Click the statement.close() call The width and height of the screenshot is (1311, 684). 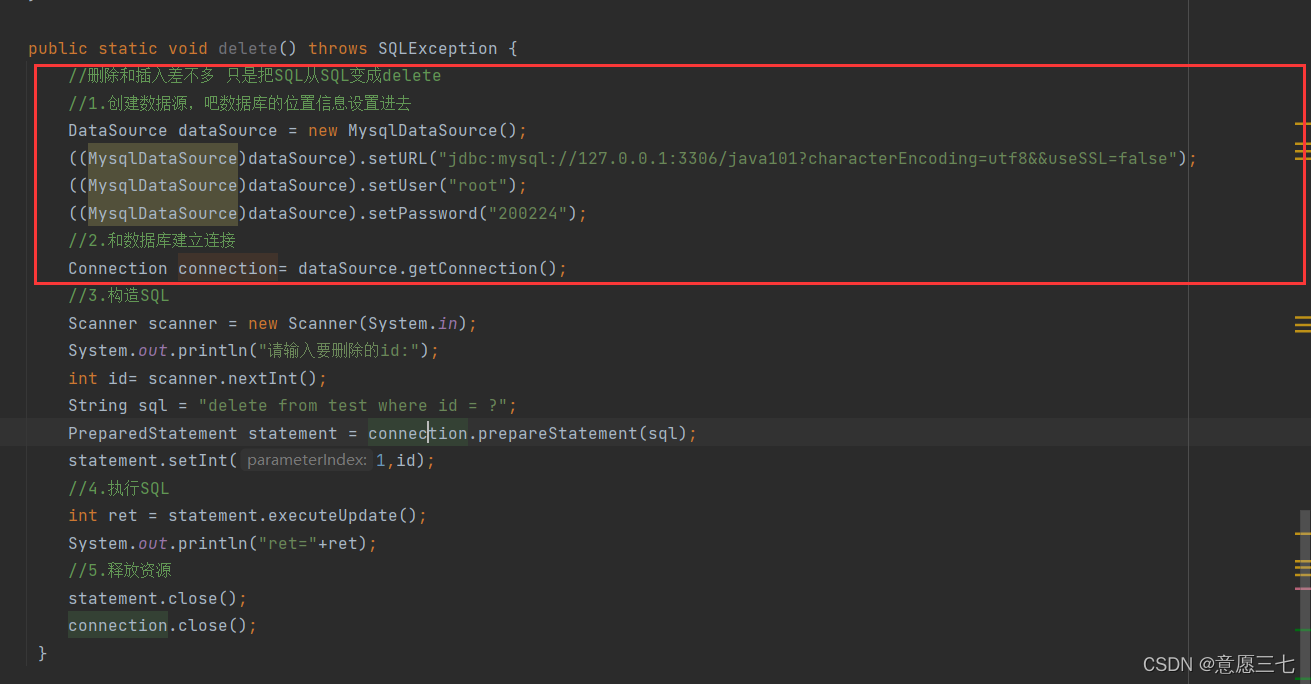pyautogui.click(x=152, y=598)
